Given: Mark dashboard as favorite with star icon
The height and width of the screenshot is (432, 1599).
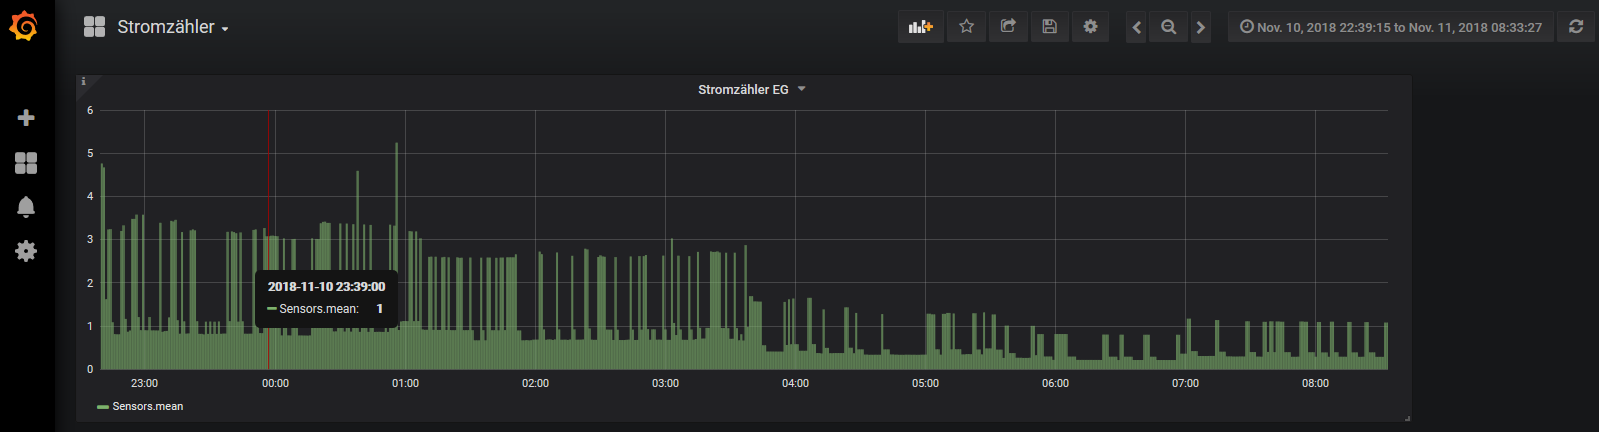Looking at the screenshot, I should [966, 27].
